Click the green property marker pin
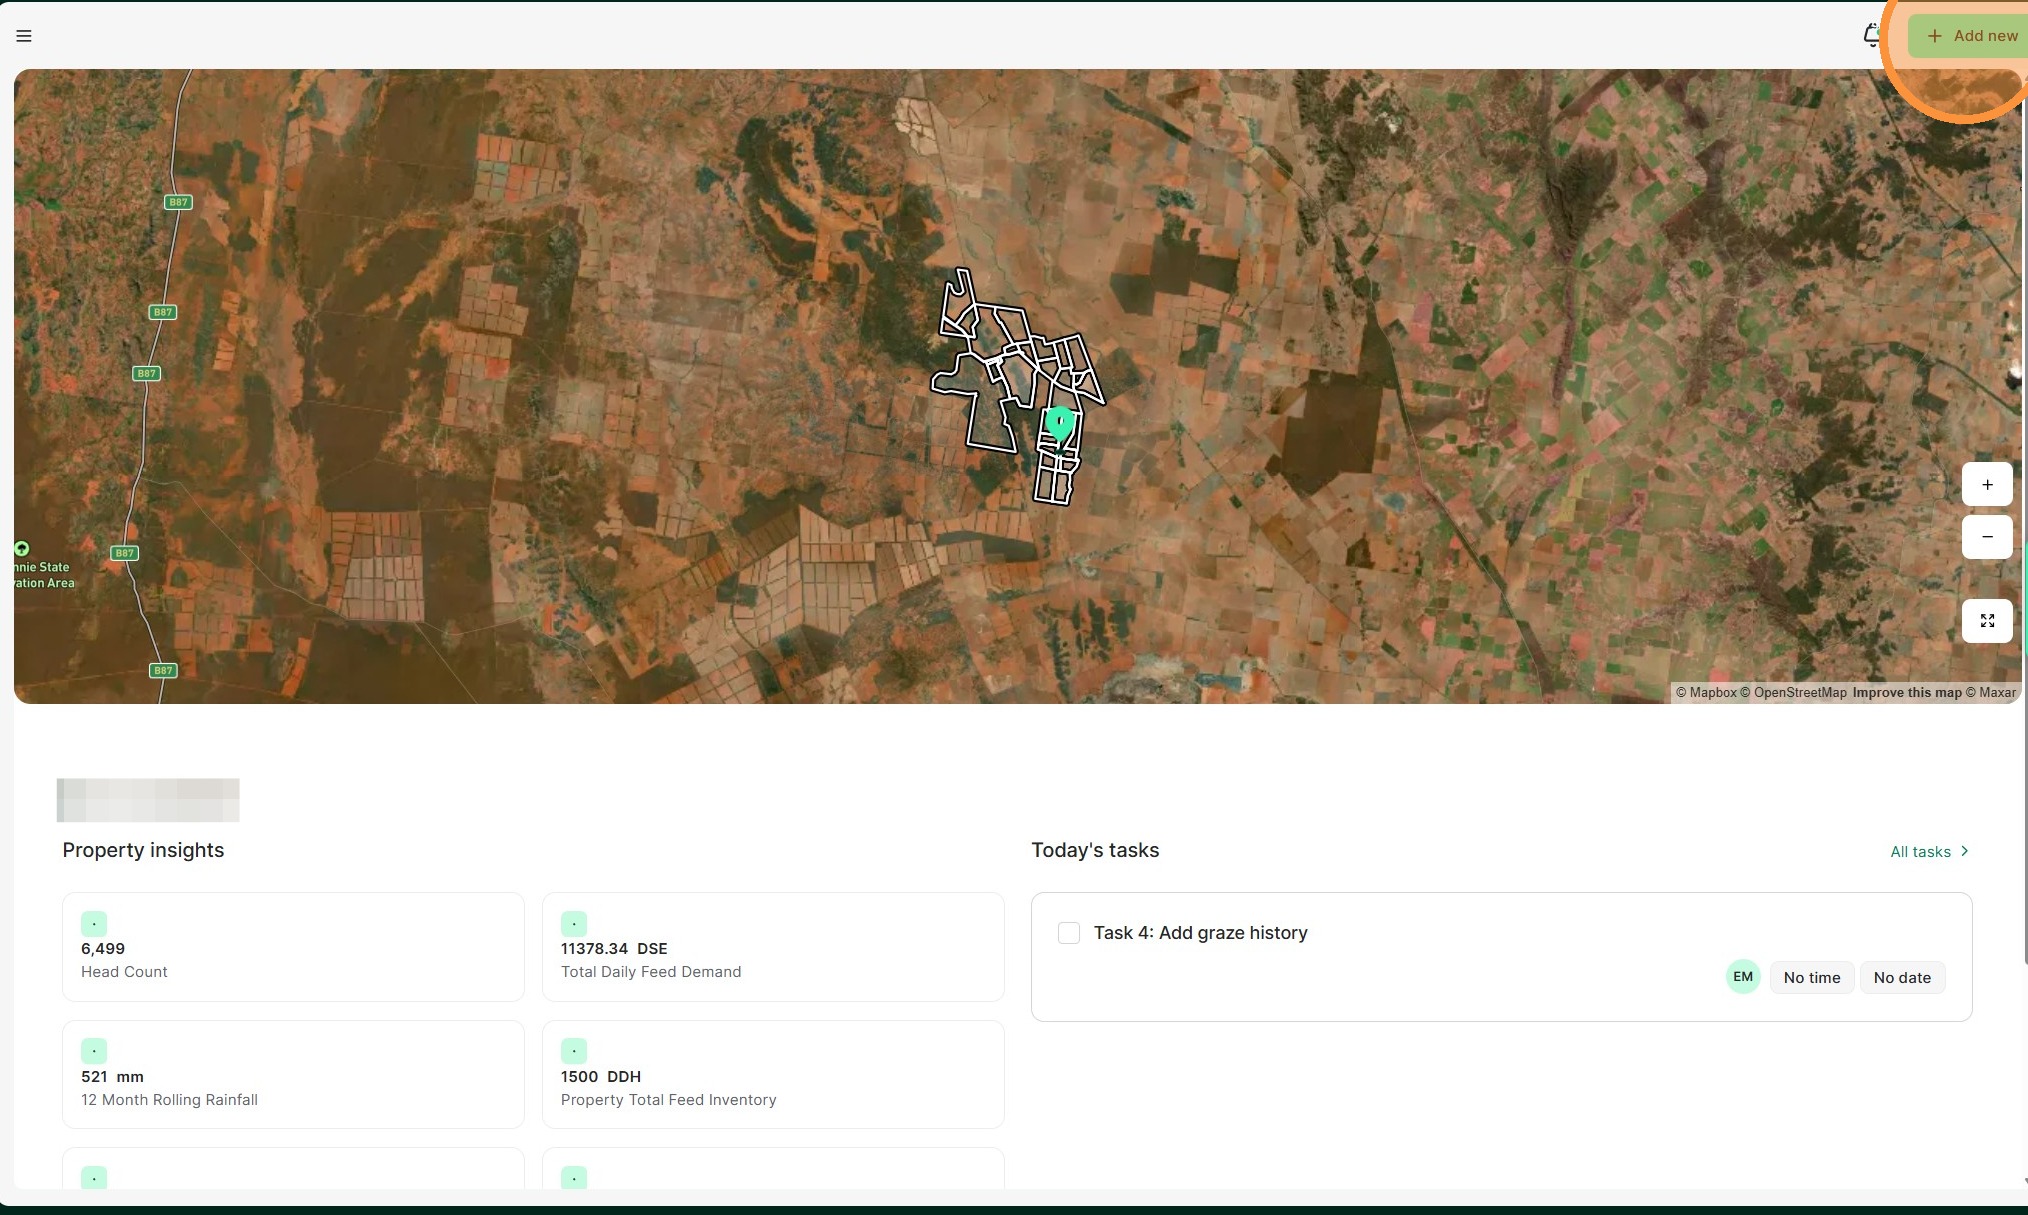Image resolution: width=2028 pixels, height=1215 pixels. 1059,423
